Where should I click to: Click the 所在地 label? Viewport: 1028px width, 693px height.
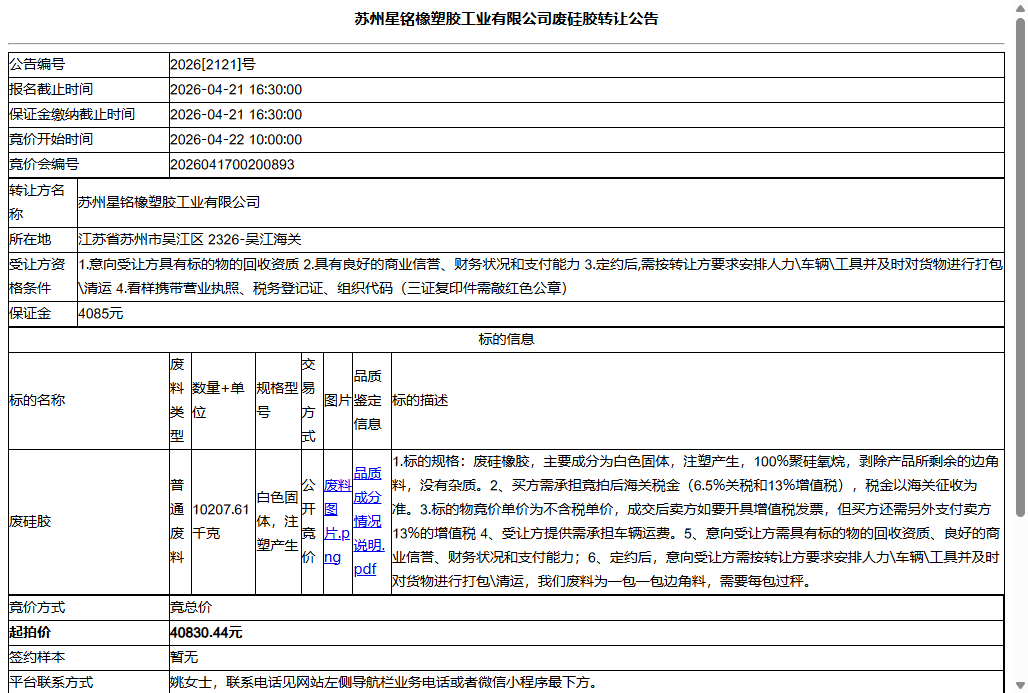click(x=30, y=239)
